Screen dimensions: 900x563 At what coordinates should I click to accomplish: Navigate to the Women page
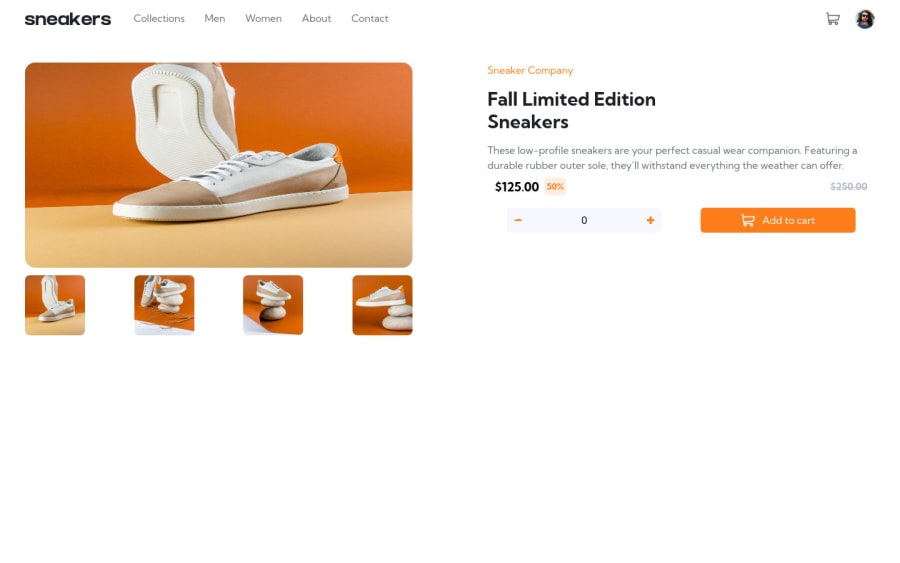263,18
